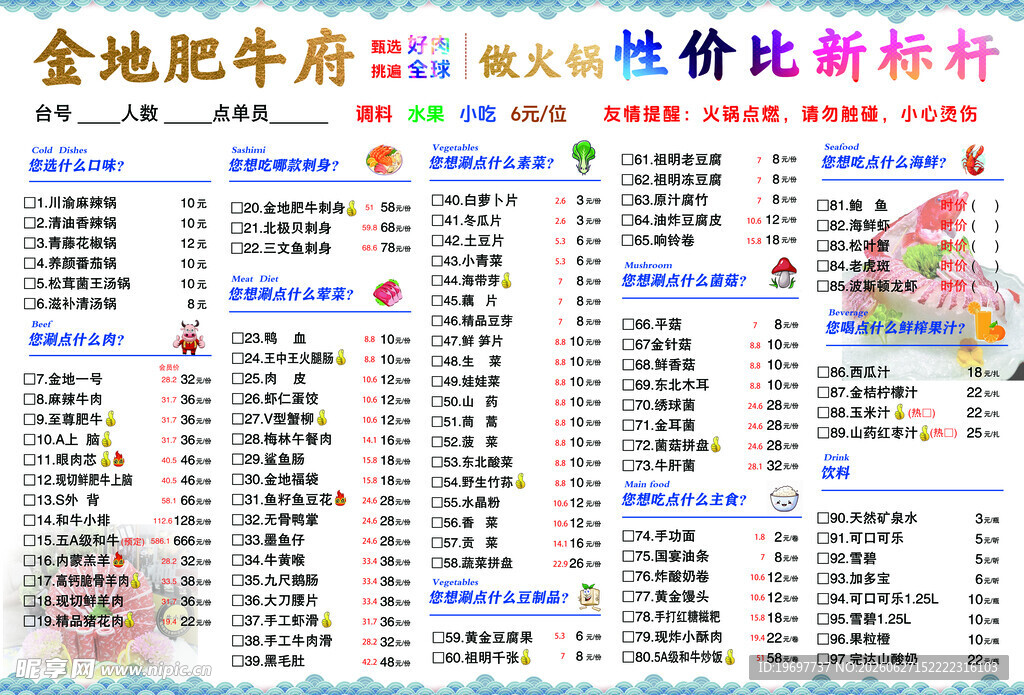1024x695 pixels.
Task: Click the flame icon after 16.内蒙羔羊
Action: pyautogui.click(x=118, y=560)
